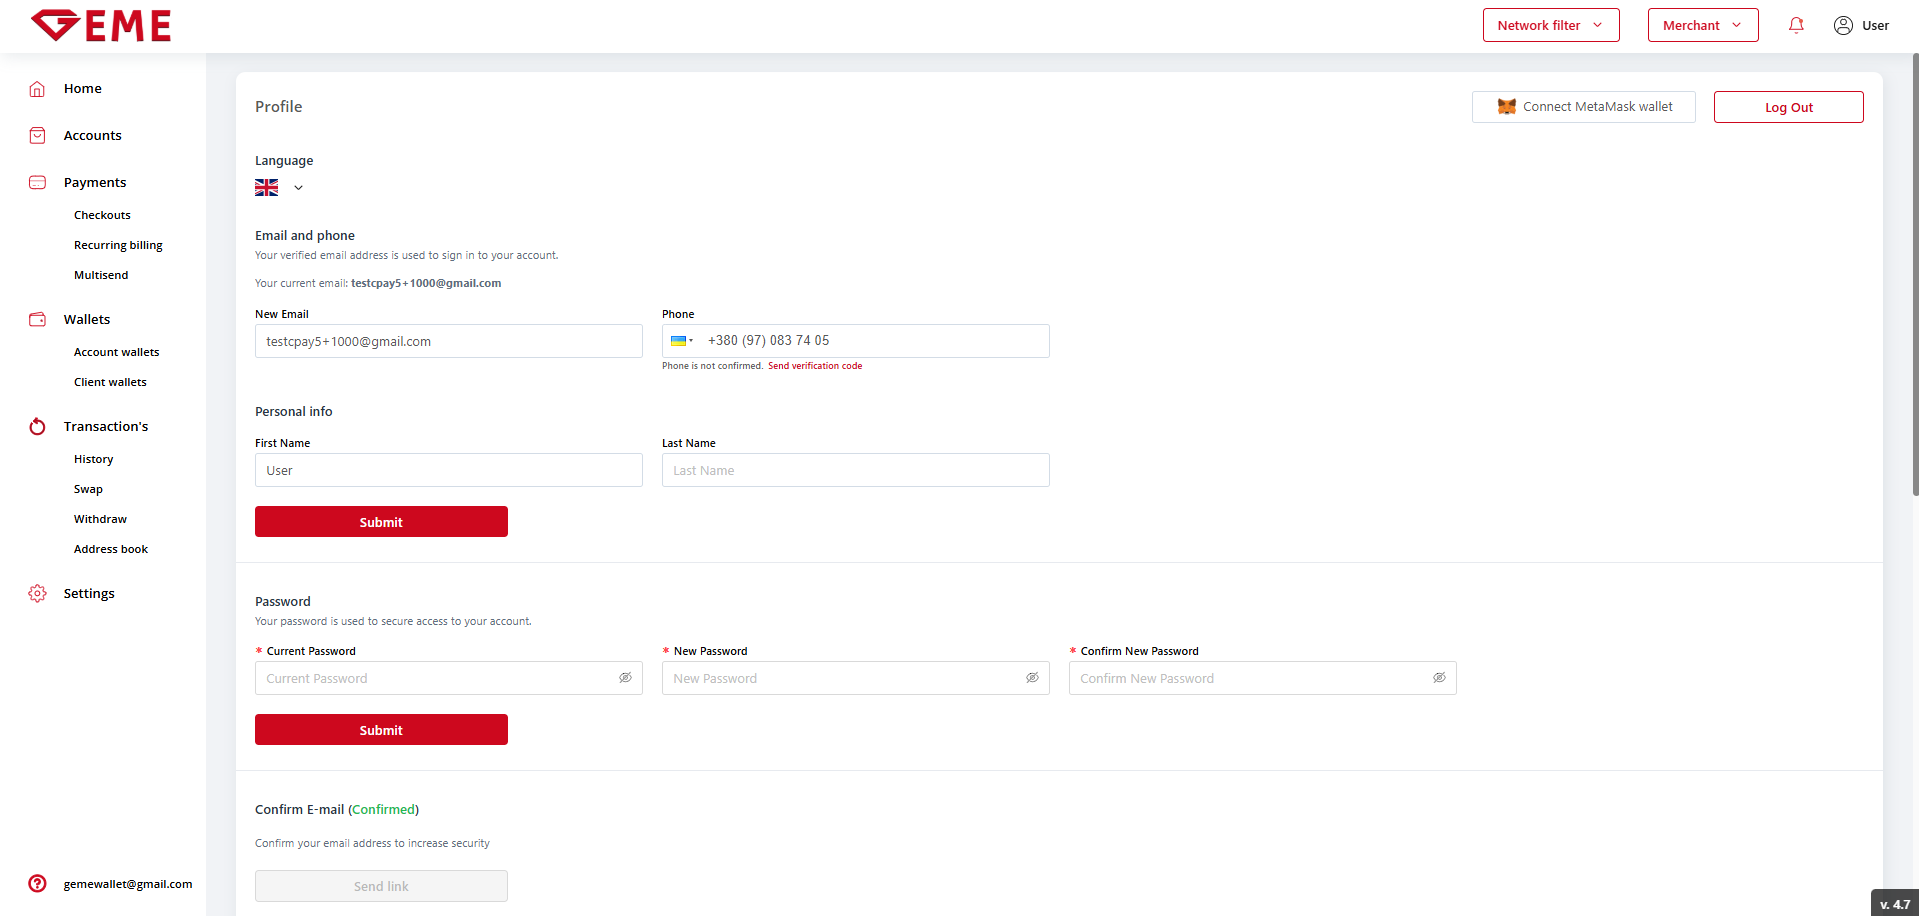Click the Accounts bag icon
Screen dimensions: 1919x916
click(x=37, y=136)
